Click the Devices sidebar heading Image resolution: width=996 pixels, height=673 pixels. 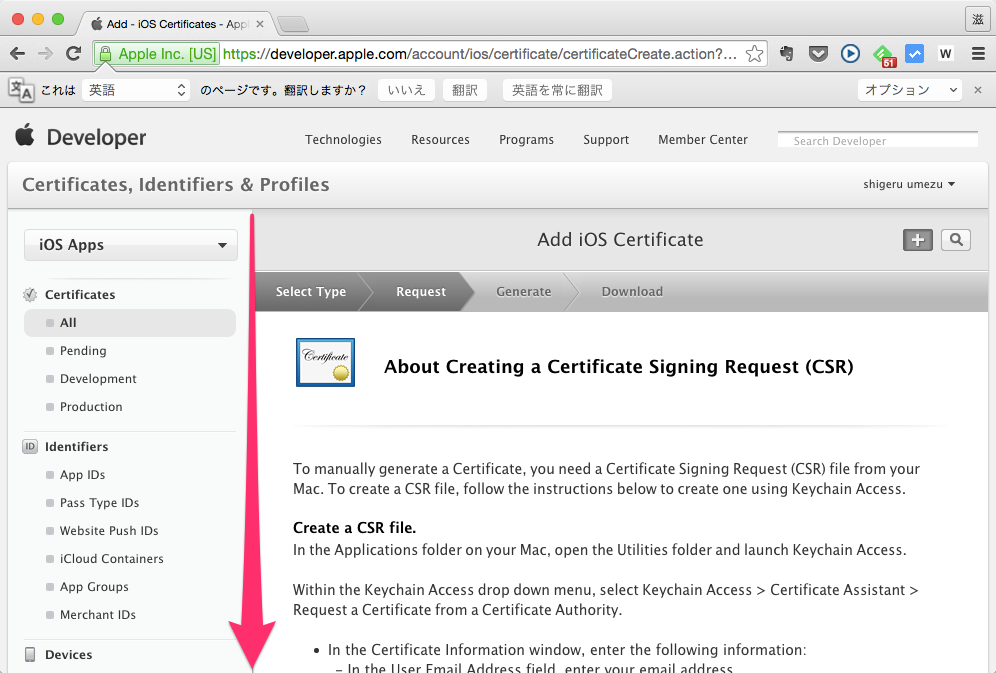(69, 655)
